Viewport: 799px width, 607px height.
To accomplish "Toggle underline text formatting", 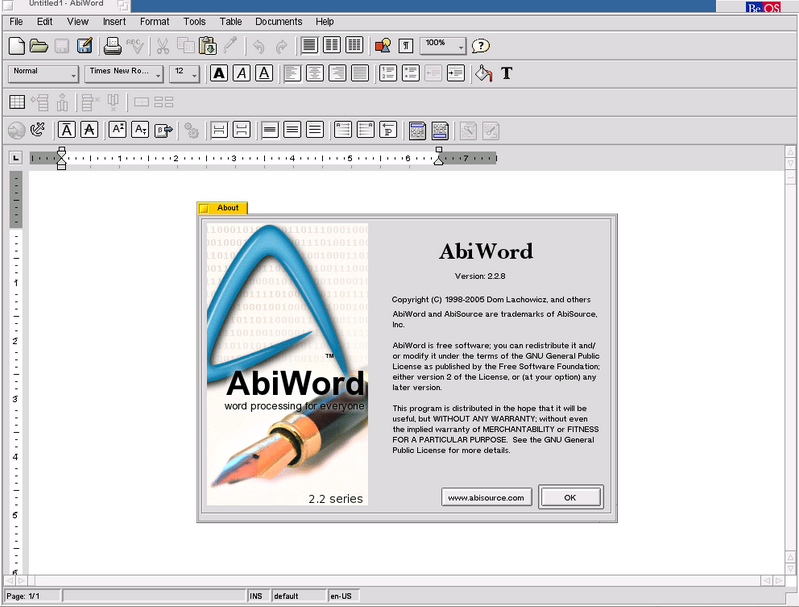I will coord(264,73).
